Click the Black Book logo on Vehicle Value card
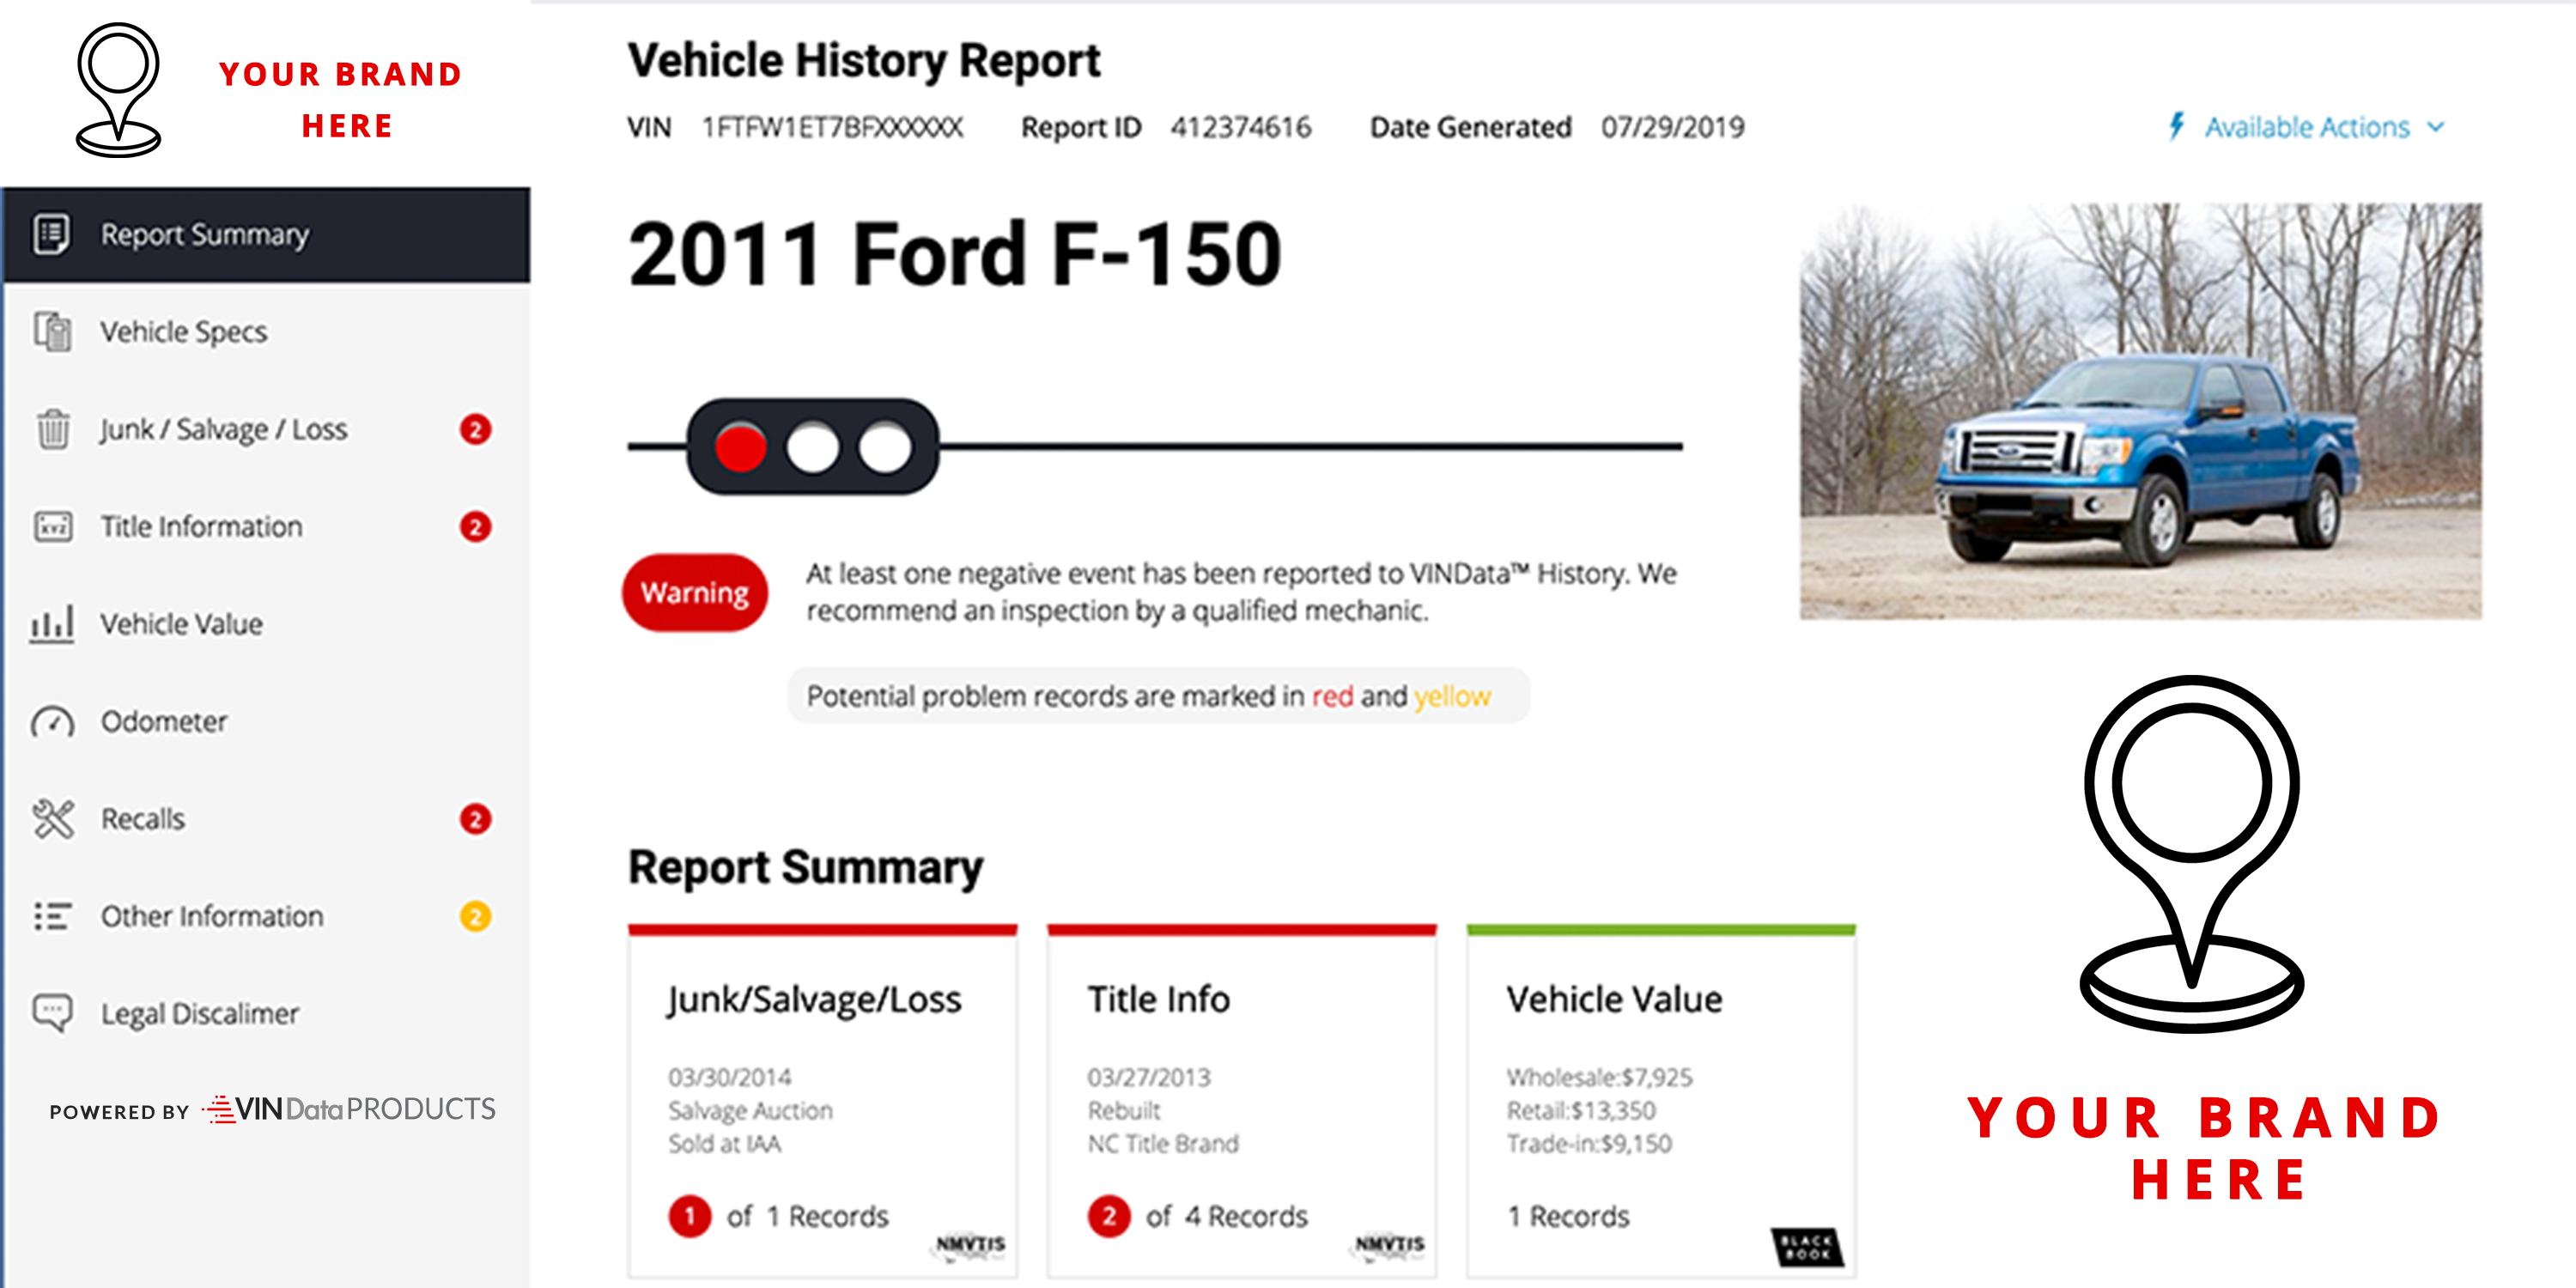Image resolution: width=2576 pixels, height=1288 pixels. tap(1807, 1247)
